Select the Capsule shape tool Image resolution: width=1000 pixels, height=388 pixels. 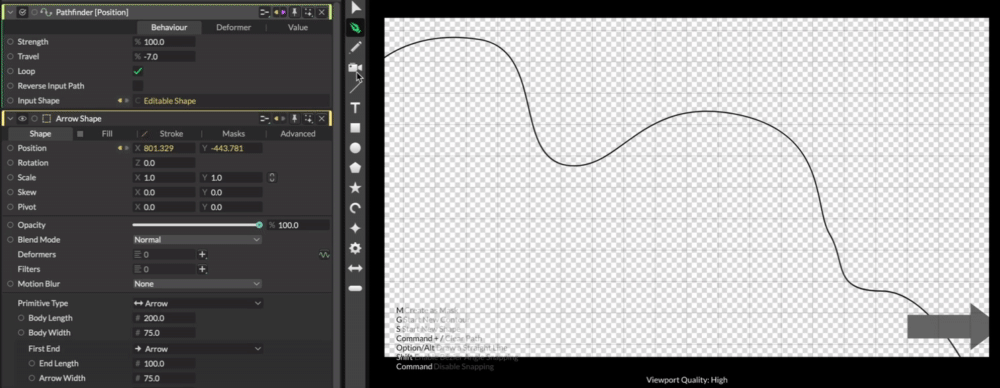355,288
